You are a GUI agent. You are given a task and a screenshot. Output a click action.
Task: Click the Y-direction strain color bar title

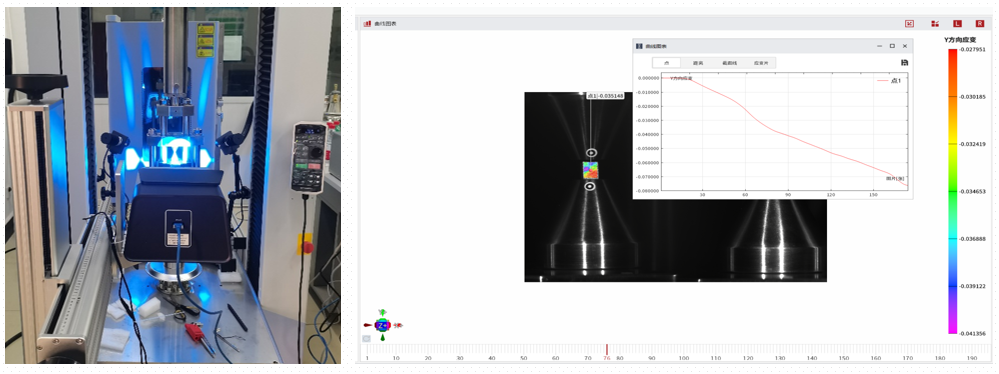coord(960,40)
